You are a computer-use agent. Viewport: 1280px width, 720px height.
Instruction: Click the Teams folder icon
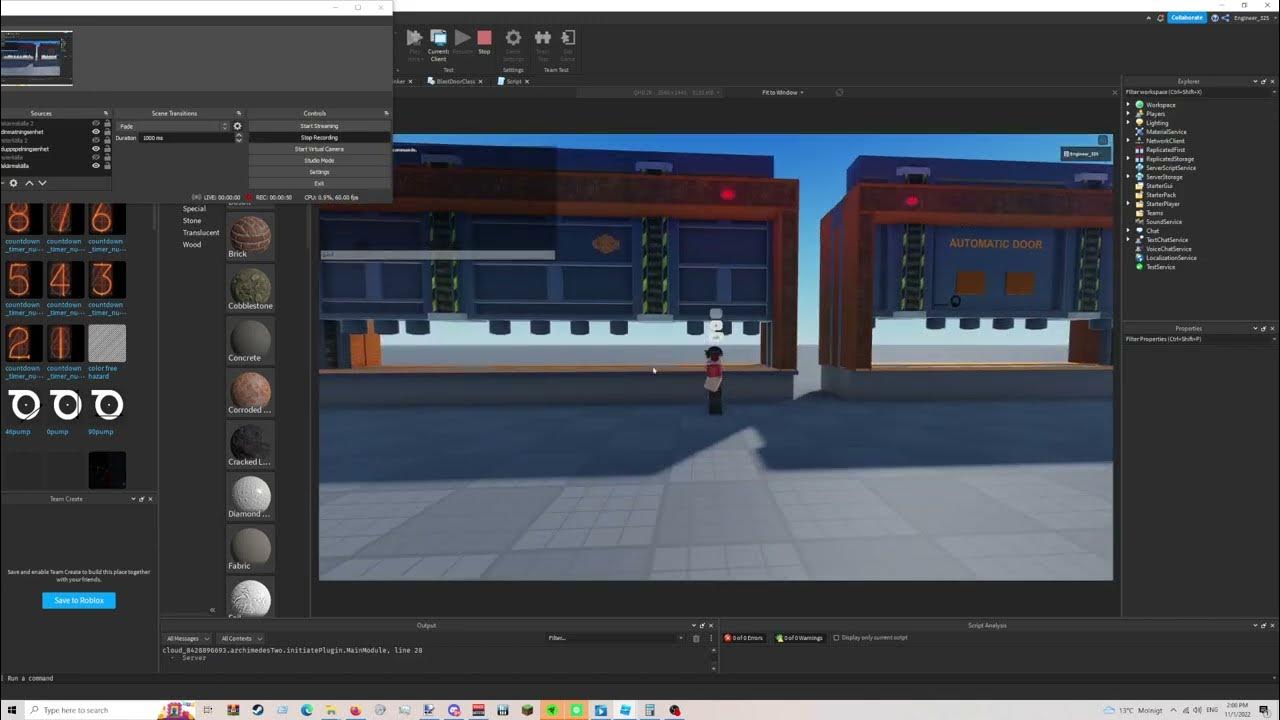point(1139,213)
